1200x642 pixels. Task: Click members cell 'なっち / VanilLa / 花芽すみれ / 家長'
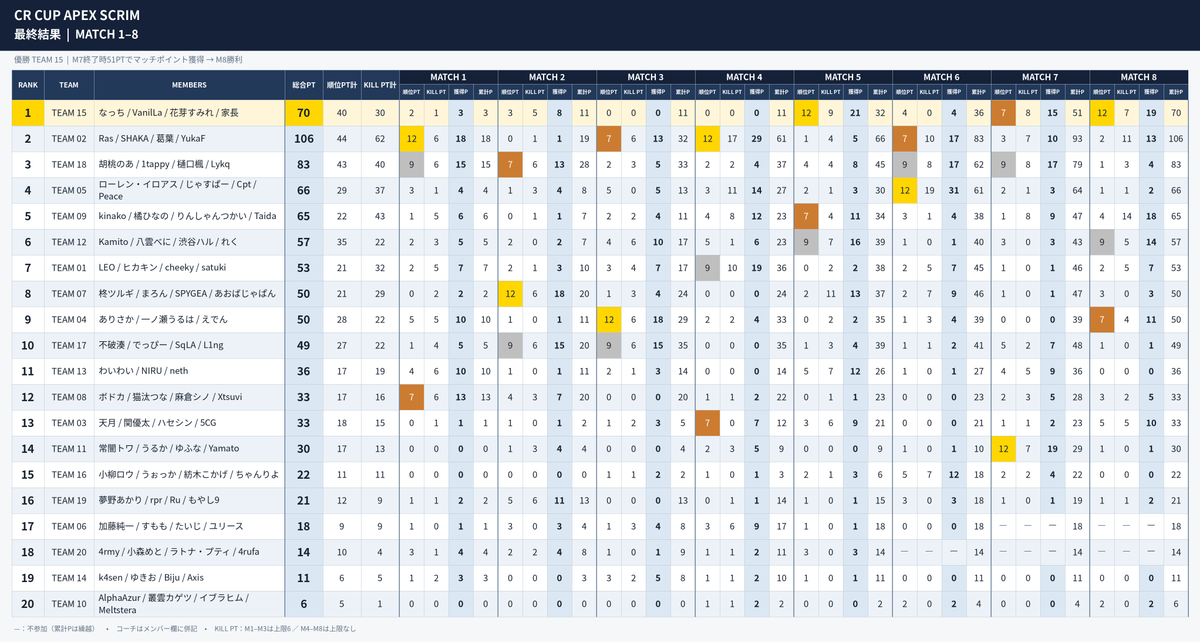pos(189,113)
